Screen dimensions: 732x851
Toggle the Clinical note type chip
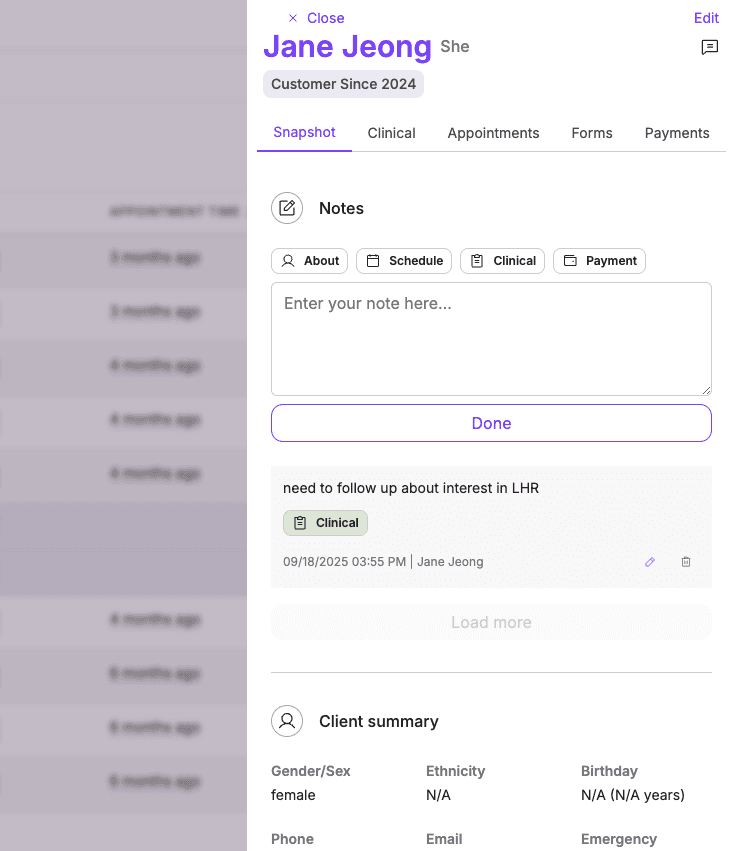(502, 260)
